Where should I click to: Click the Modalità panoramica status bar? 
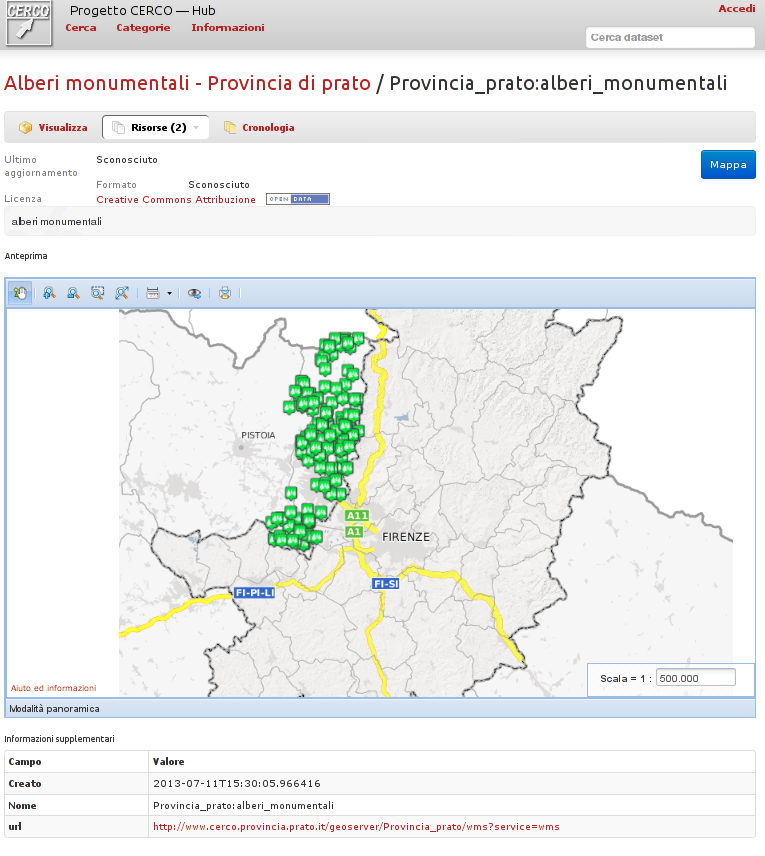[380, 709]
